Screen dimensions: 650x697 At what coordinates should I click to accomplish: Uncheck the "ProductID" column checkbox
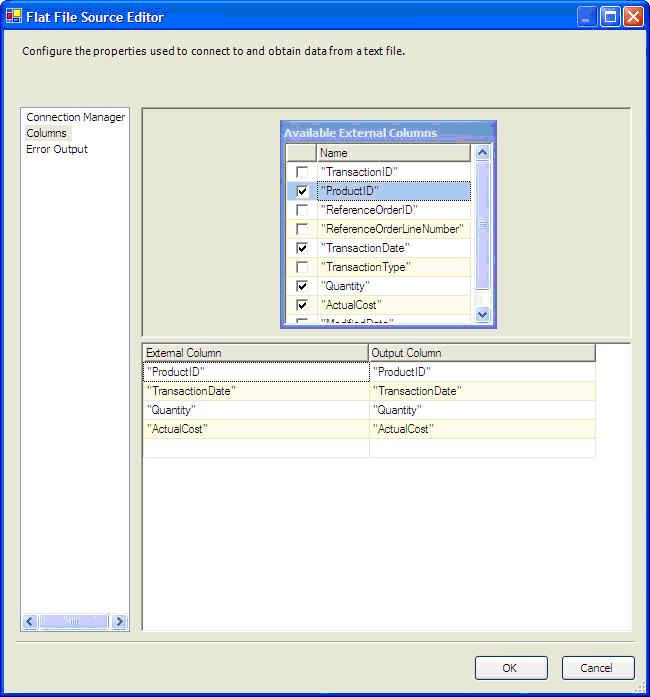point(302,191)
